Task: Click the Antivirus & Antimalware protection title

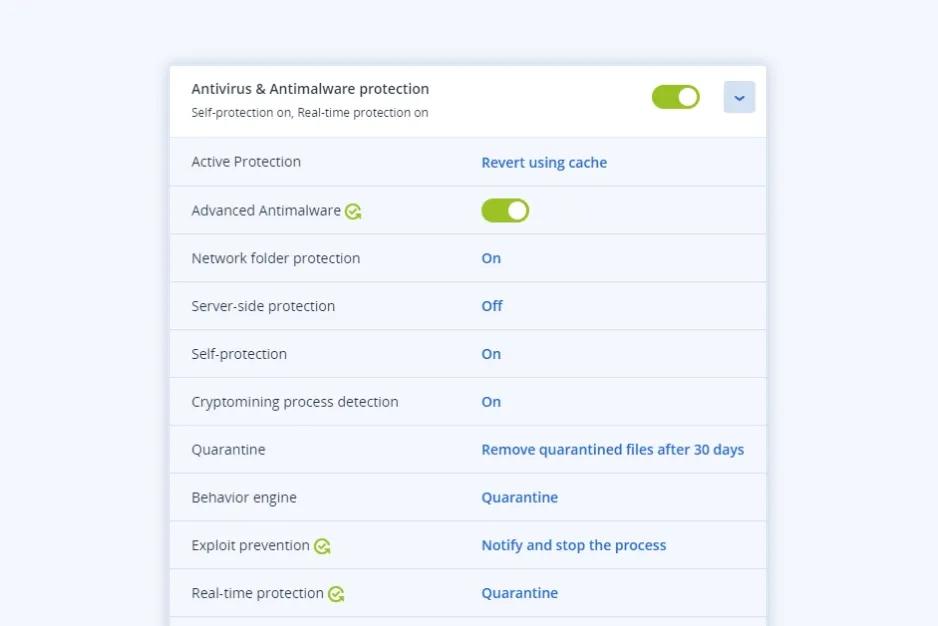Action: click(310, 89)
